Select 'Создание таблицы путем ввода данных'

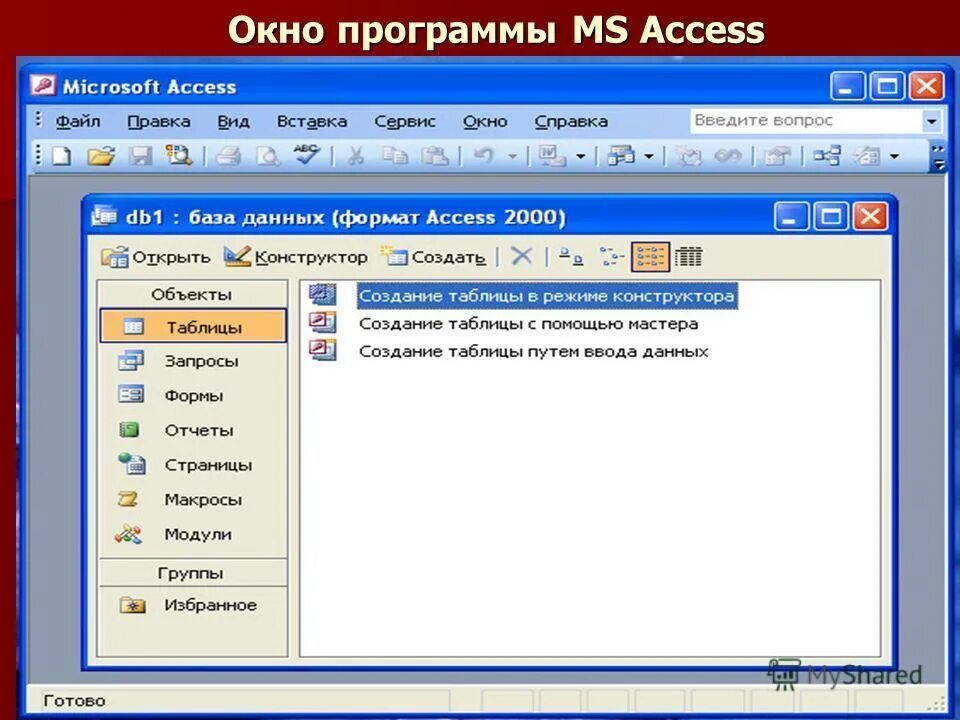533,351
